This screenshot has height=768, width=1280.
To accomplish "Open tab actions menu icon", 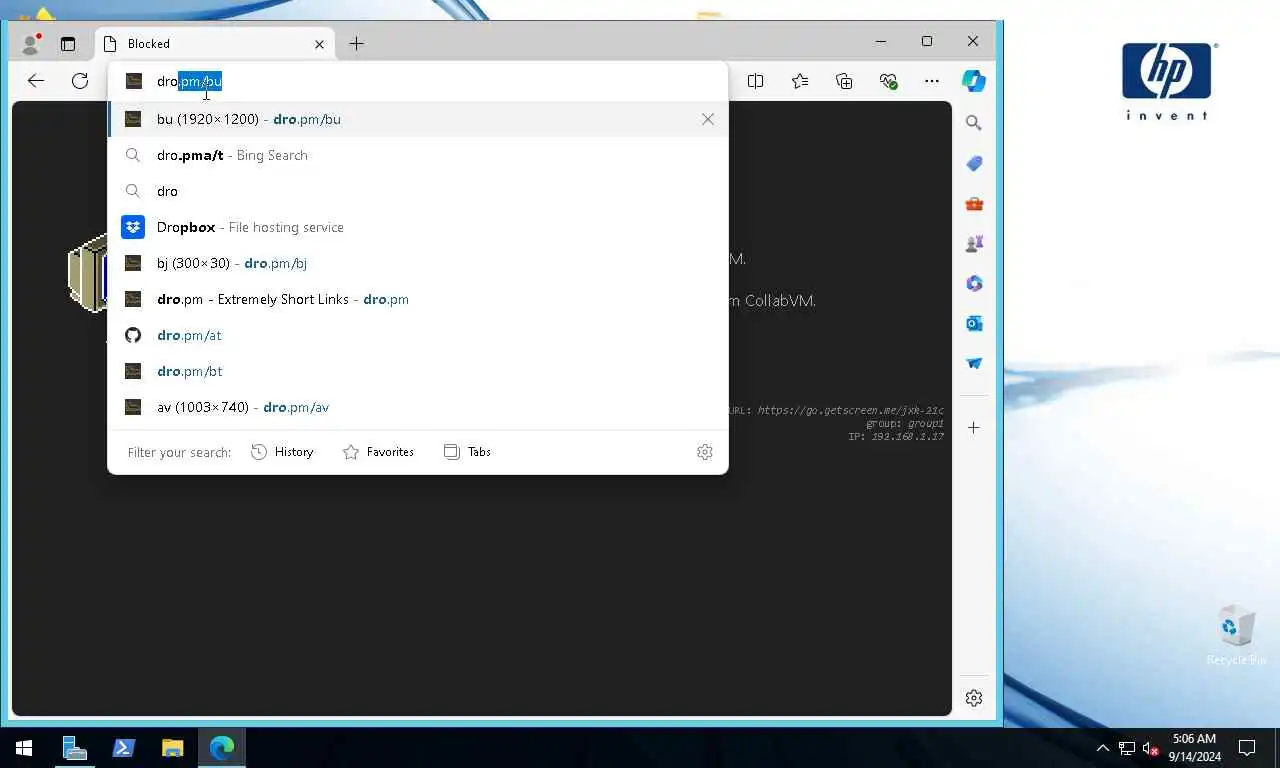I will (x=68, y=44).
